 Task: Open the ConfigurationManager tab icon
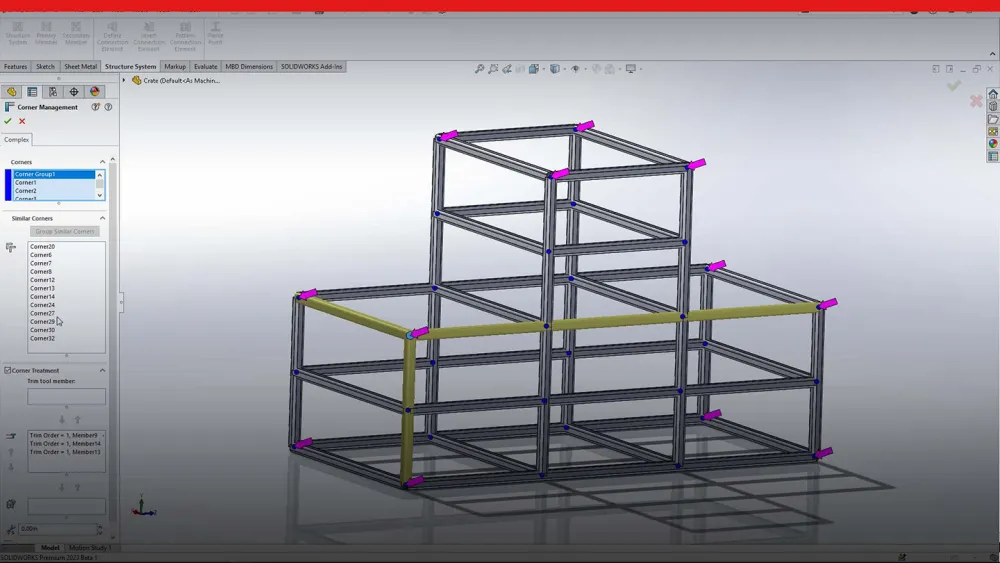pyautogui.click(x=53, y=92)
